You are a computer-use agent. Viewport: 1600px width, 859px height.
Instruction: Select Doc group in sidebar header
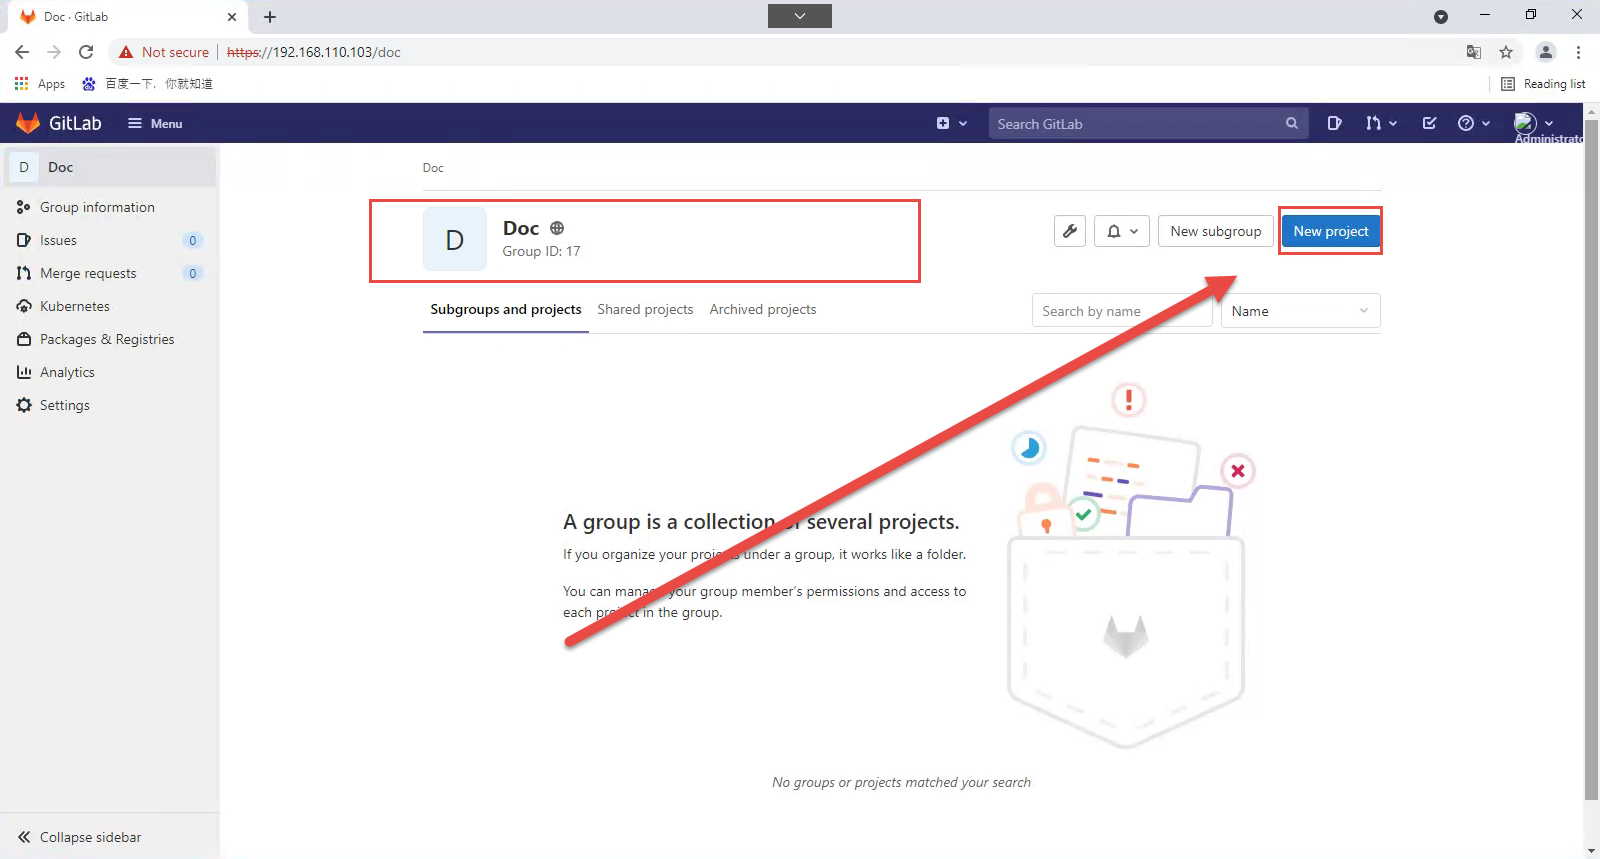click(110, 167)
